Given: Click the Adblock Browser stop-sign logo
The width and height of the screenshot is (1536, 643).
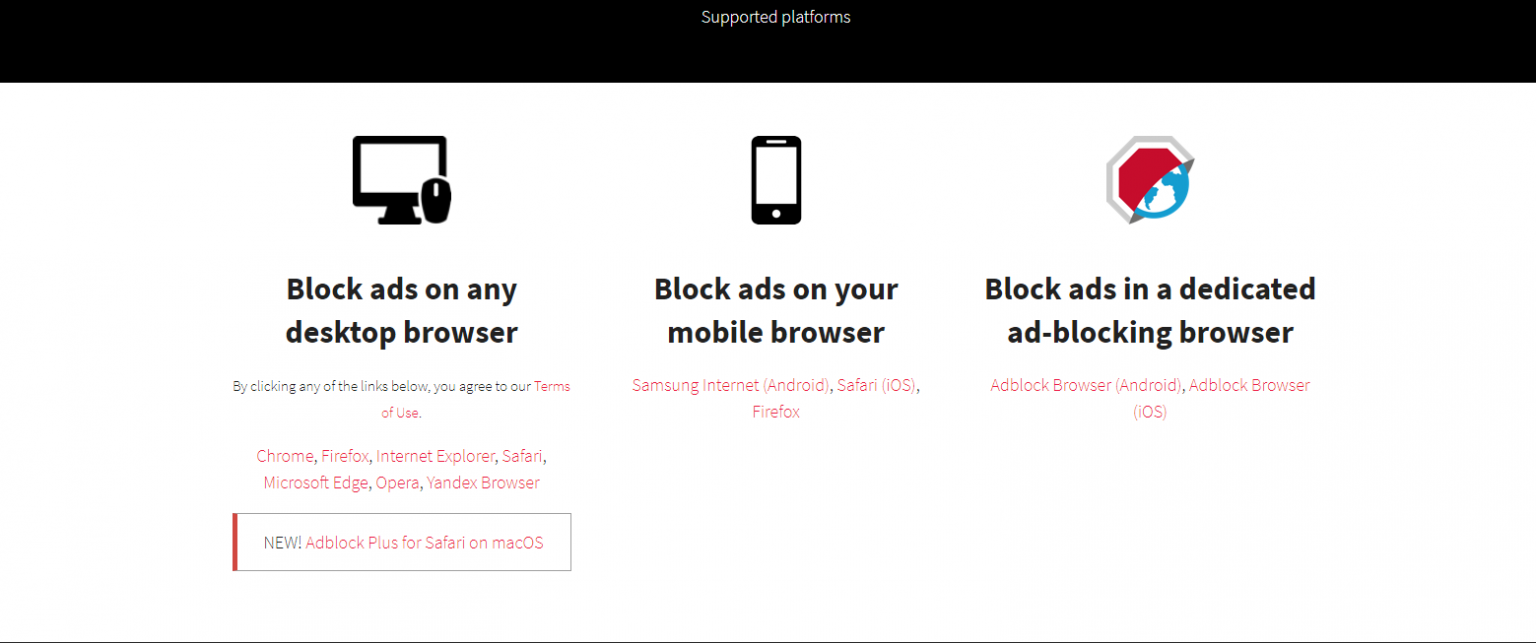Looking at the screenshot, I should 1150,180.
